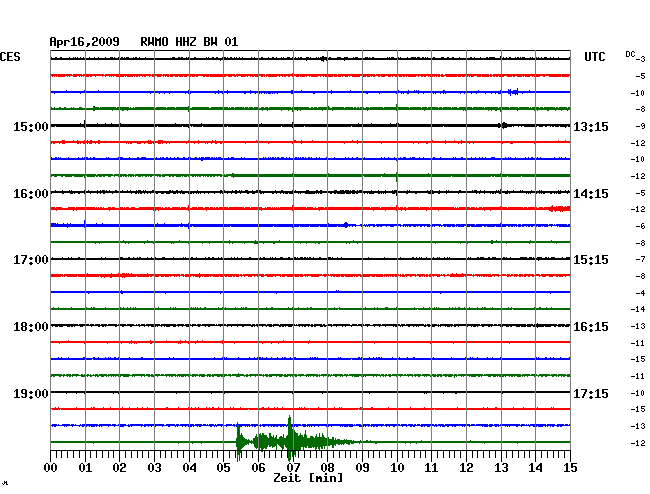Click the '00' minute axis label
Image resolution: width=650 pixels, height=494 pixels.
tap(51, 468)
